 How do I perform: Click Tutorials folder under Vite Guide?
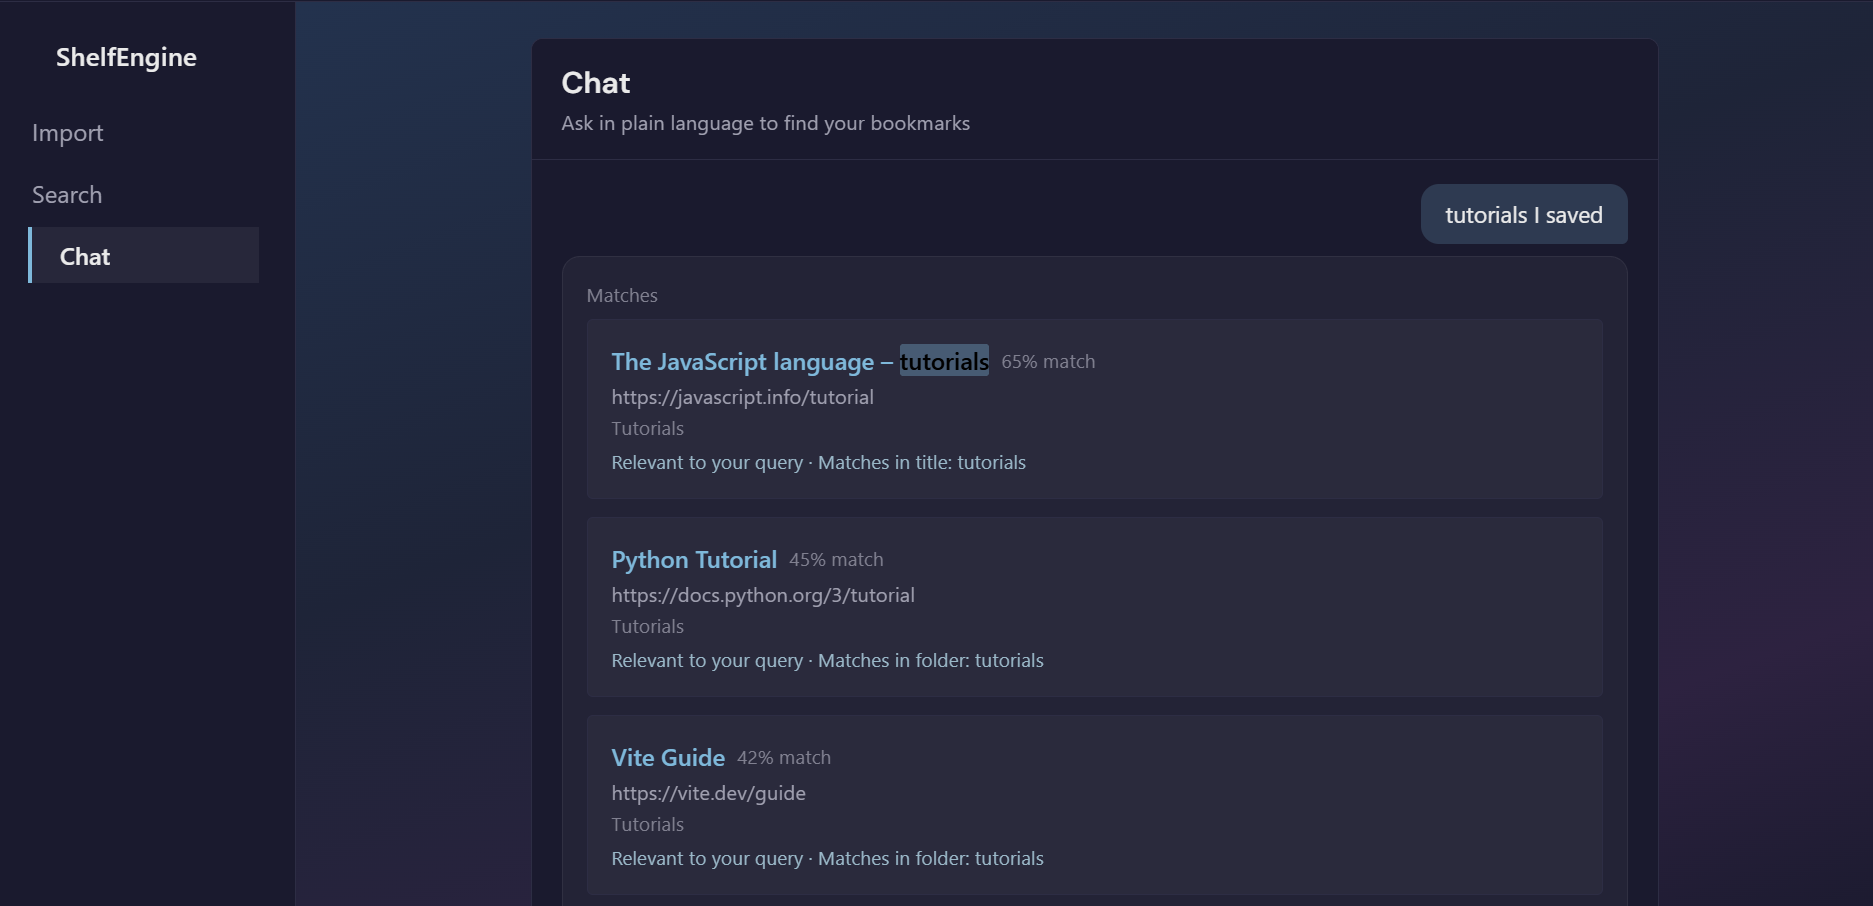pyautogui.click(x=648, y=825)
